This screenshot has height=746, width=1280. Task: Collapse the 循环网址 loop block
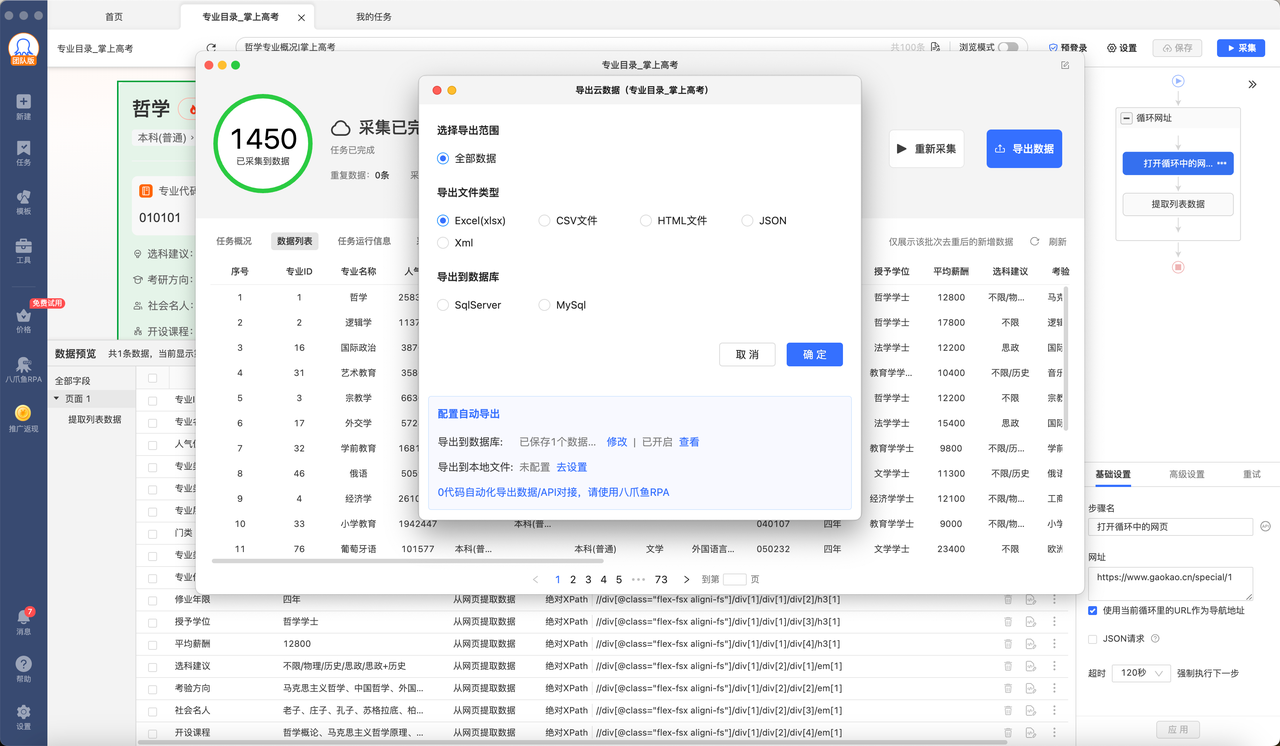click(x=1126, y=118)
